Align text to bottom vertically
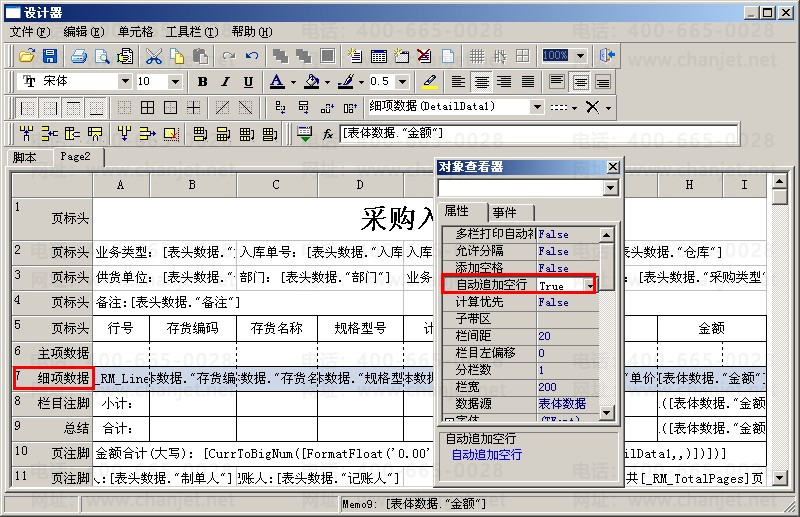 [x=603, y=81]
